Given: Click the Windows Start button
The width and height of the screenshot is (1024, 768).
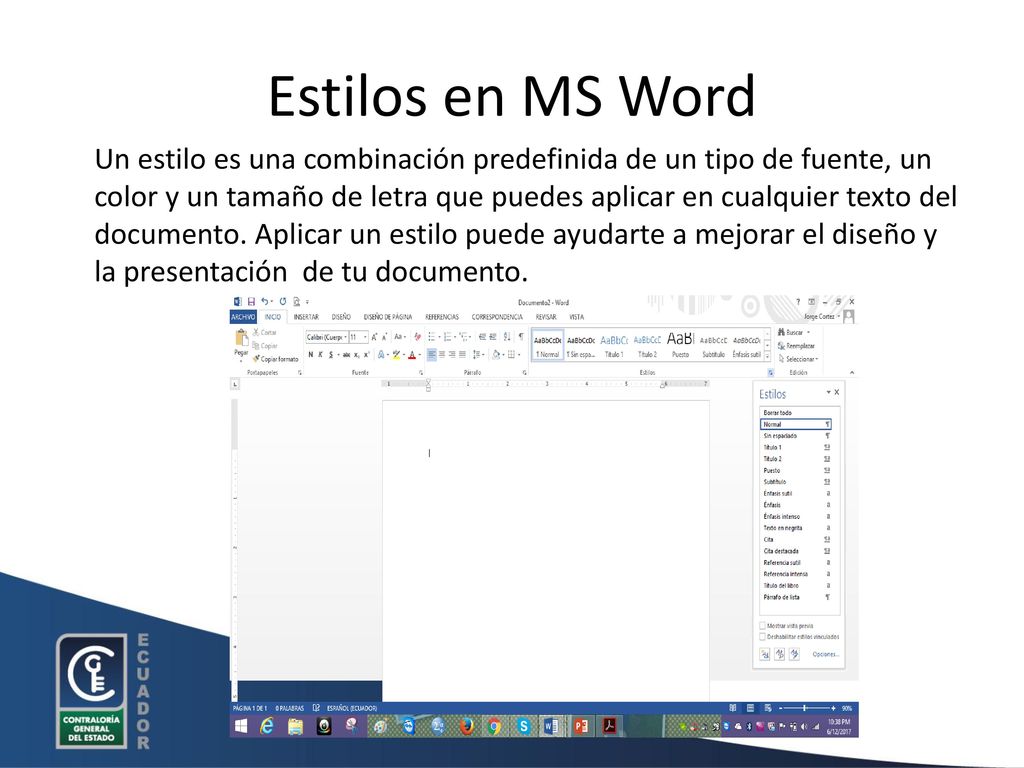Looking at the screenshot, I should pos(241,726).
